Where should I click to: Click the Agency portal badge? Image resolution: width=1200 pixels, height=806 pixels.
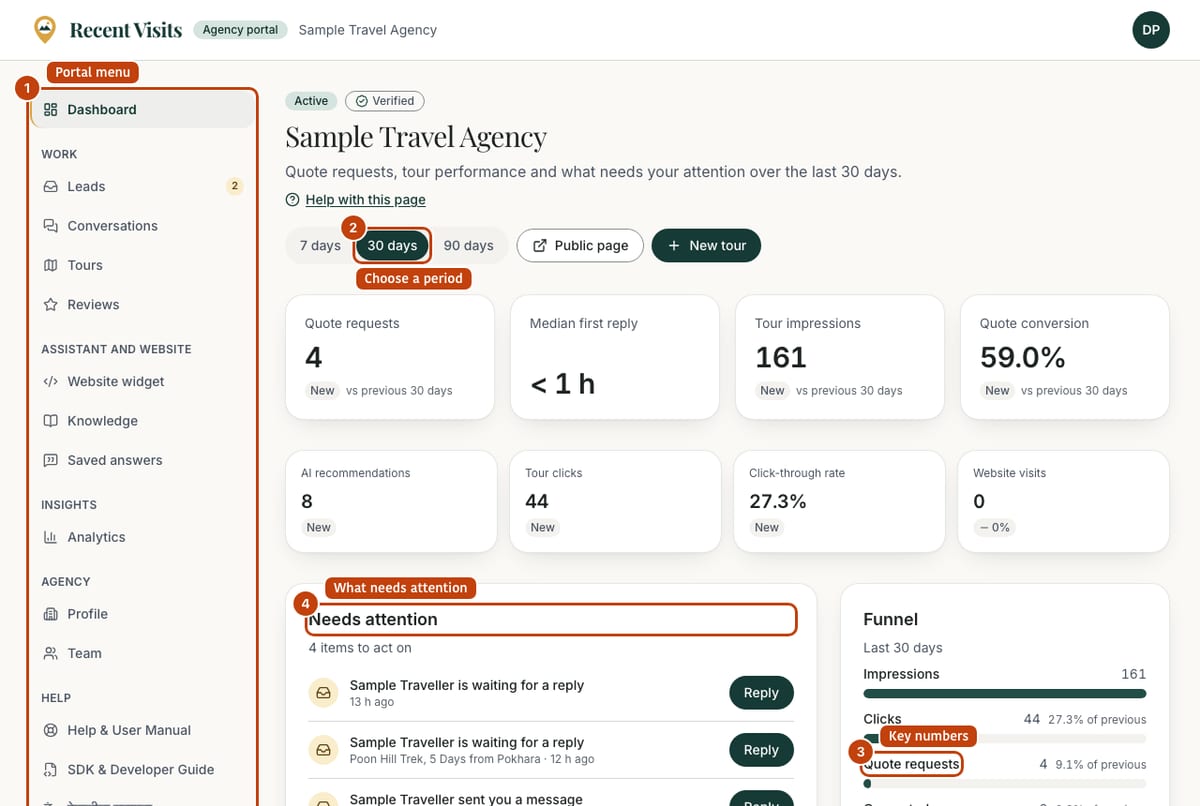[x=240, y=30]
